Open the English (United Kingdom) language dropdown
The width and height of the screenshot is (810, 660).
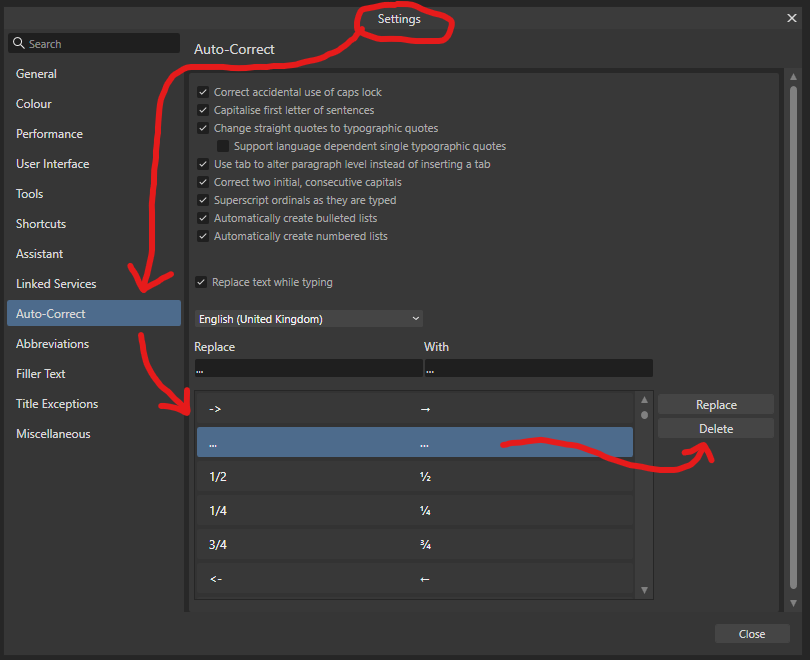click(308, 318)
